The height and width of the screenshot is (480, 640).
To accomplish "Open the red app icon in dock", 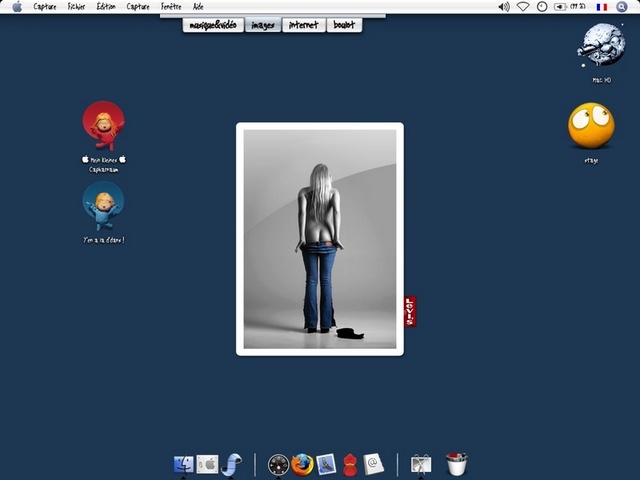I will [349, 464].
